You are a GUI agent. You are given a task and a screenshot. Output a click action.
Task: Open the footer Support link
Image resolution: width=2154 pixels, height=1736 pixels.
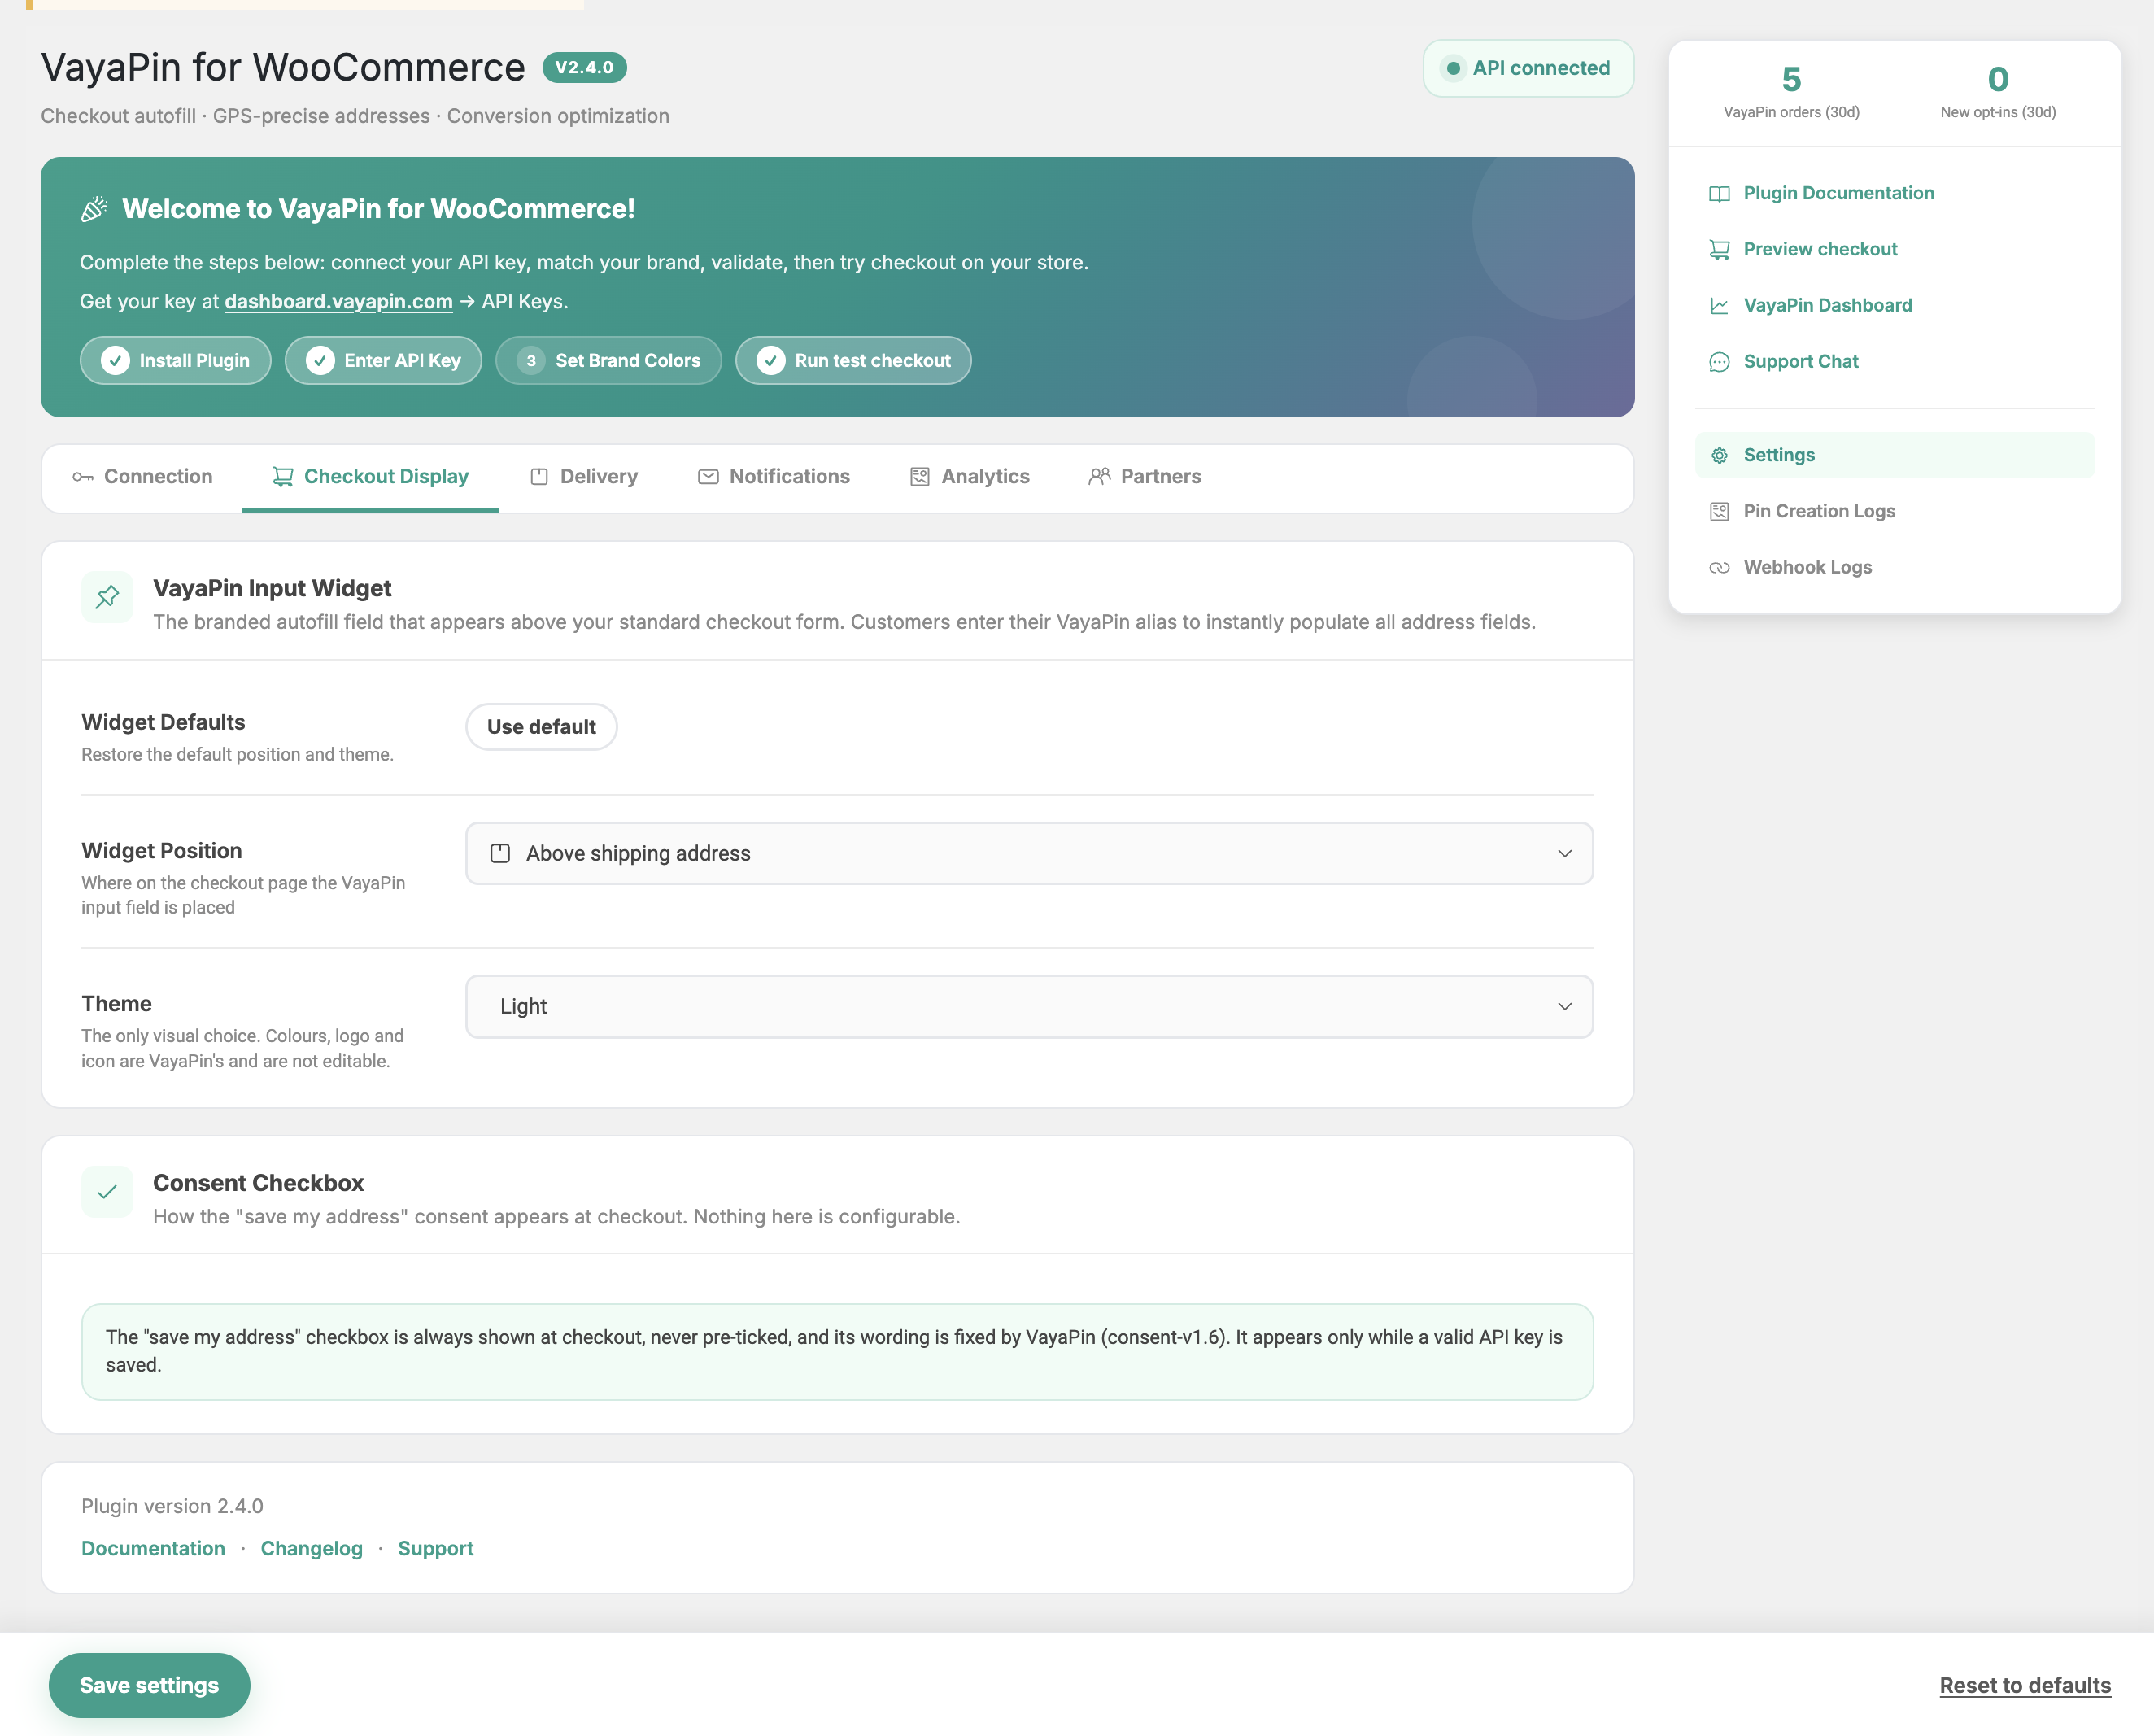[x=435, y=1549]
